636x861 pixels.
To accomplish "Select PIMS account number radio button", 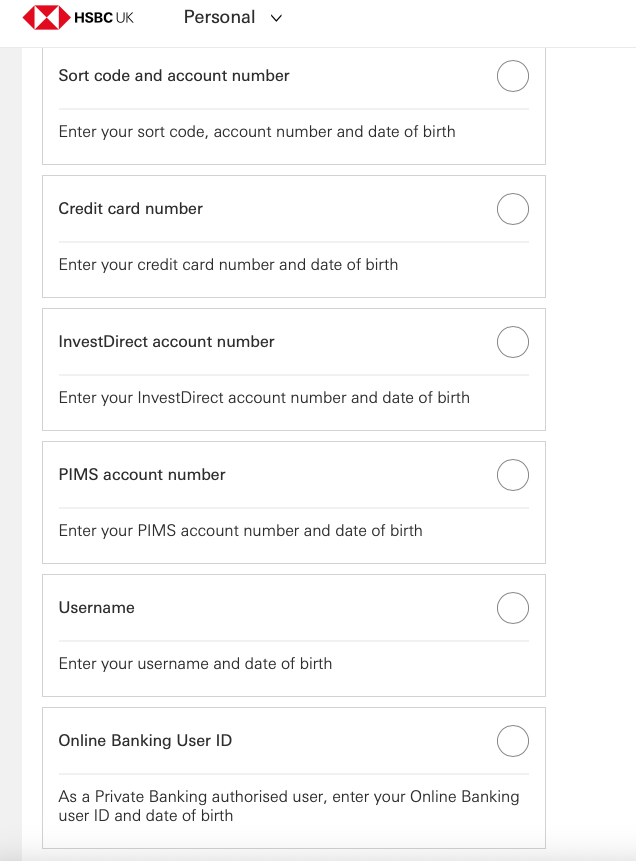I will (513, 475).
